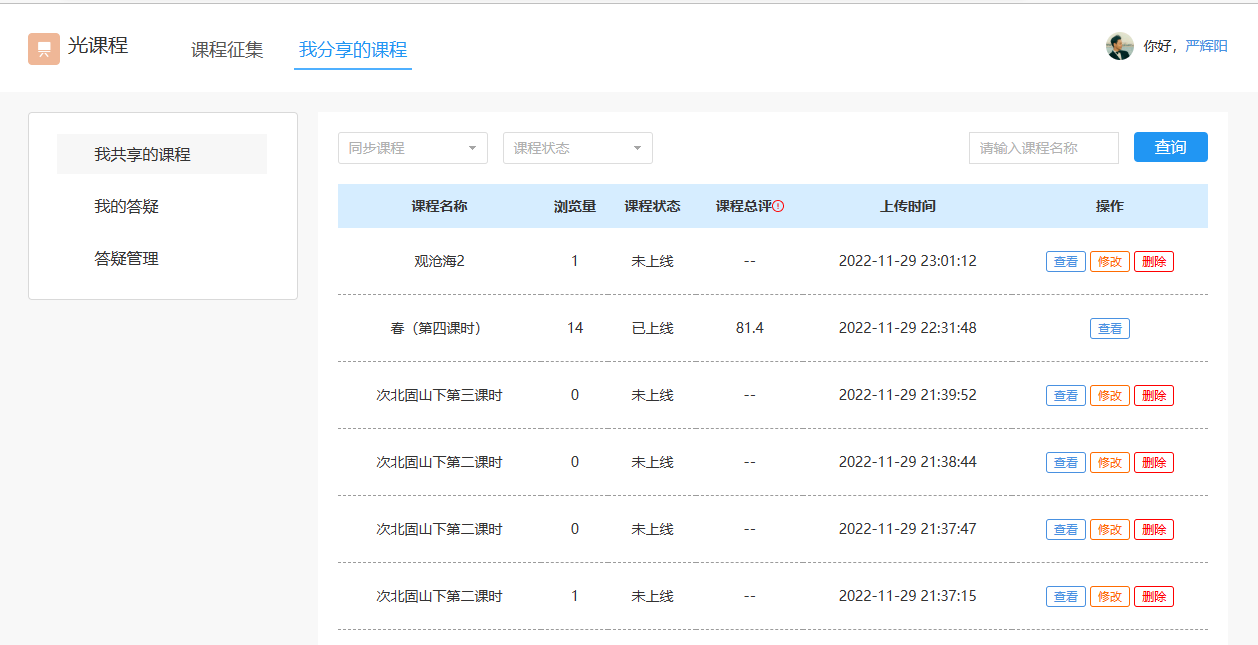Click the username link 严辉阳
Viewport: 1258px width, 645px height.
click(x=1206, y=46)
